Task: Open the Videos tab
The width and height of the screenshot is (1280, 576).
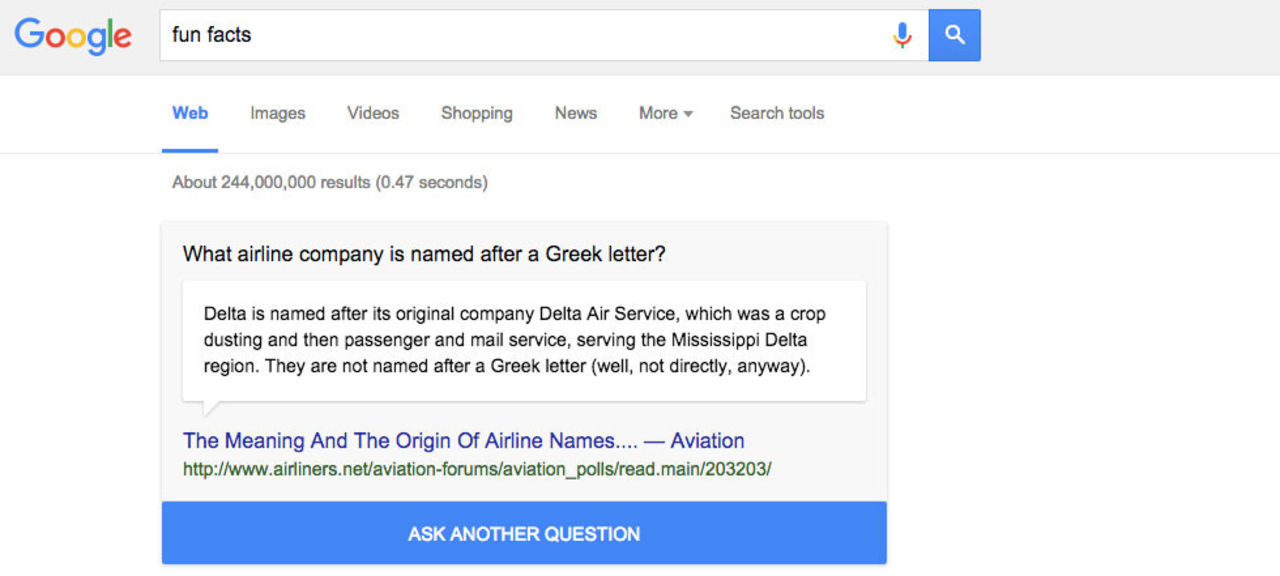Action: pos(372,113)
